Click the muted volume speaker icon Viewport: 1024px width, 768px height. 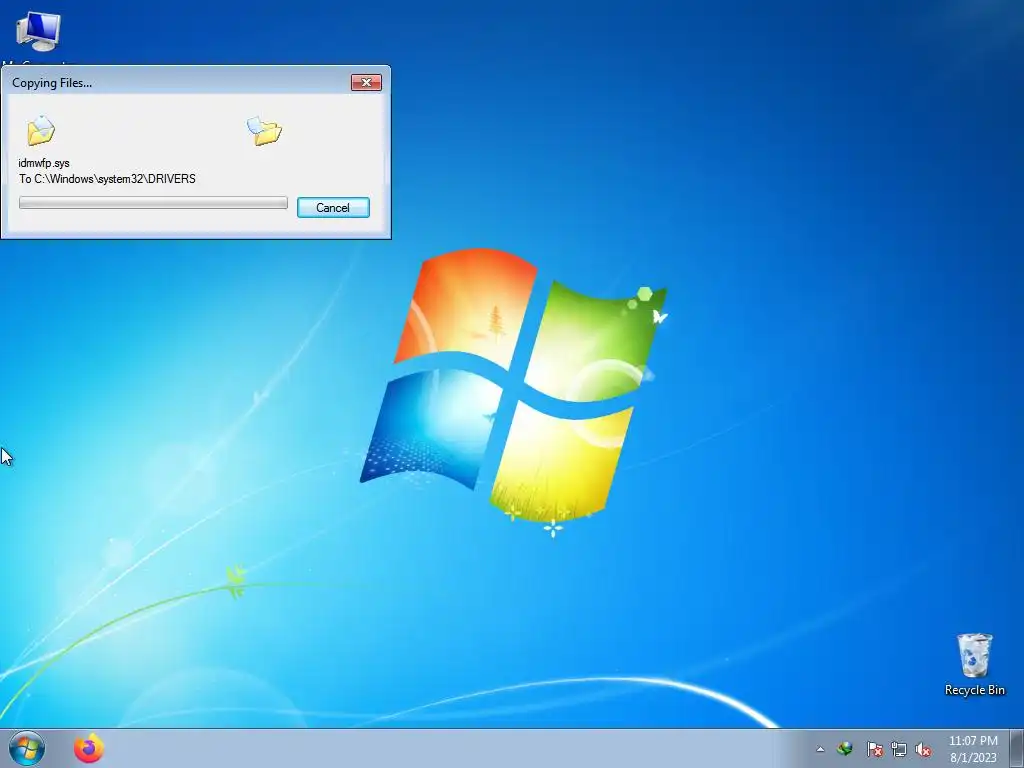coord(923,749)
